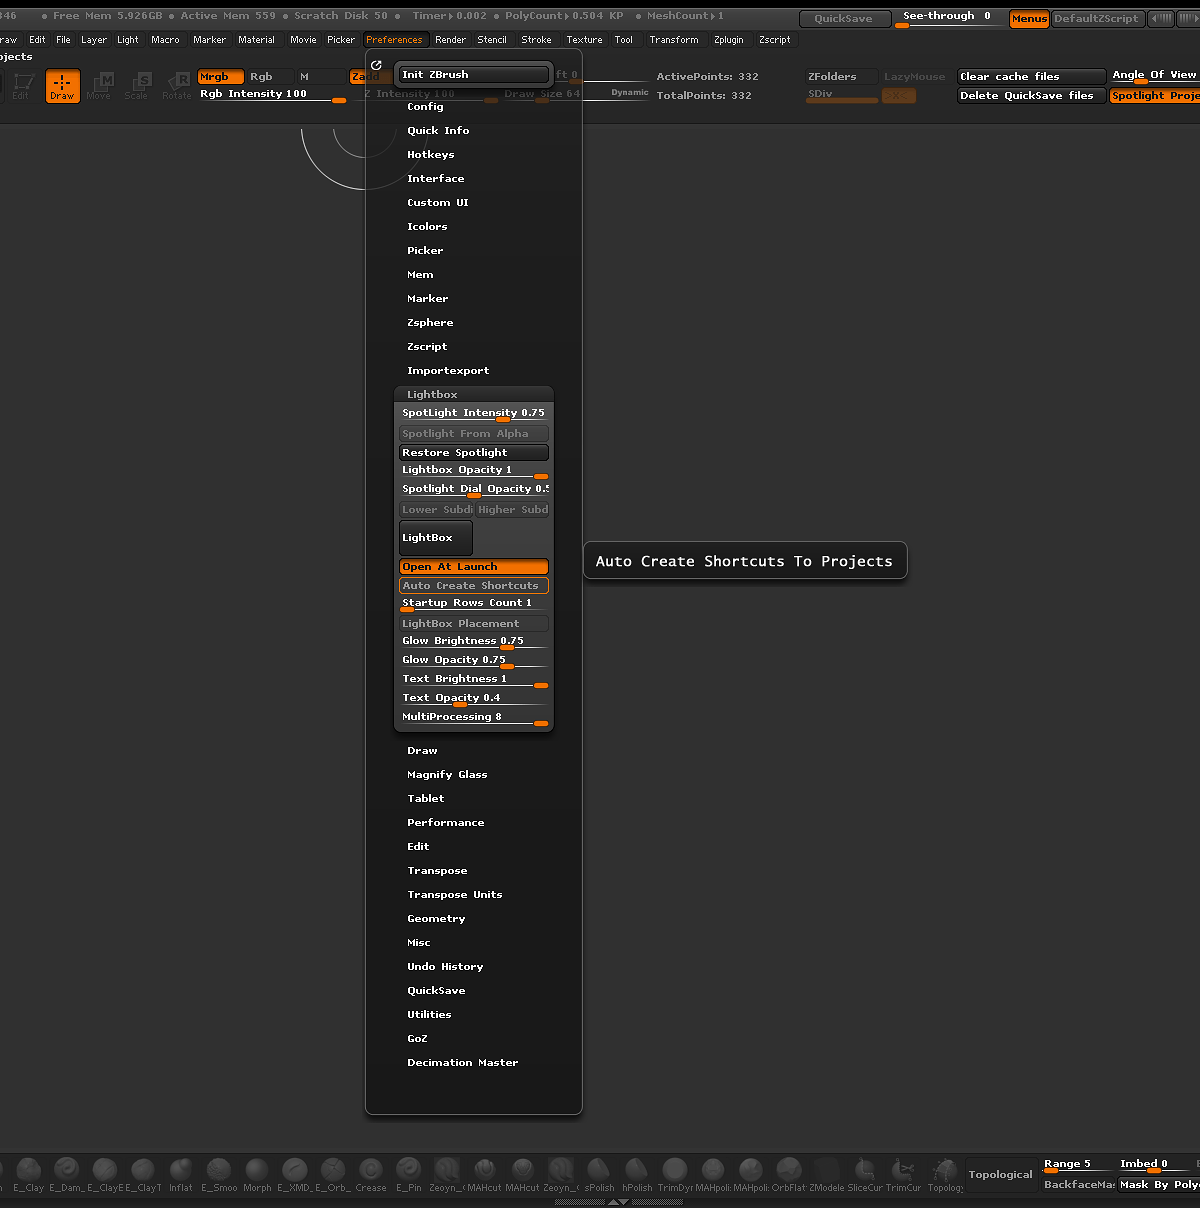The height and width of the screenshot is (1208, 1200).
Task: Select the Rotate mode icon
Action: [177, 86]
